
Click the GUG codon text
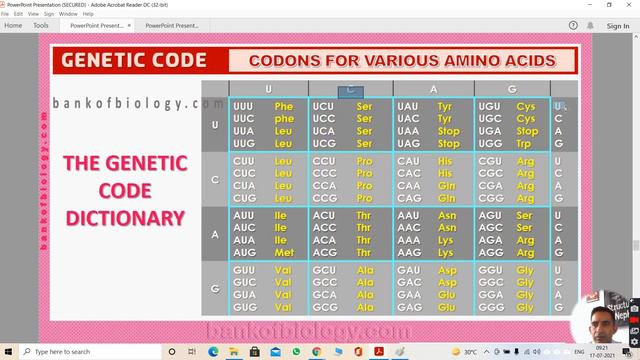[245, 307]
